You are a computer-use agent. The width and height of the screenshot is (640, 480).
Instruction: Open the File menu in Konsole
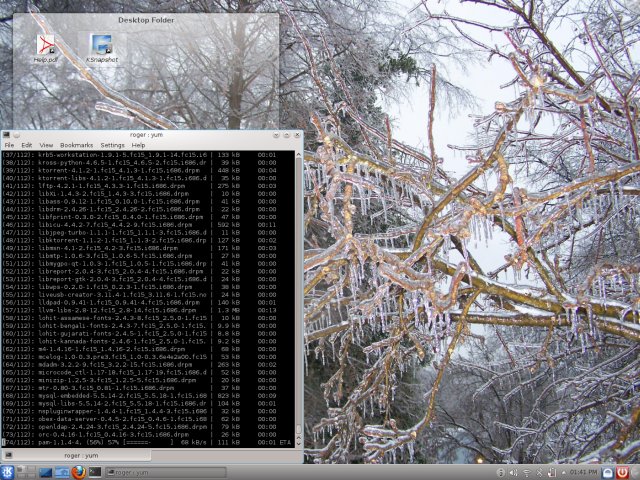pyautogui.click(x=9, y=145)
